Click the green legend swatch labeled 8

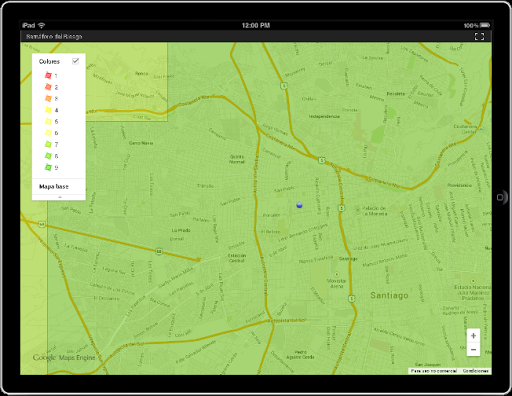tap(48, 156)
